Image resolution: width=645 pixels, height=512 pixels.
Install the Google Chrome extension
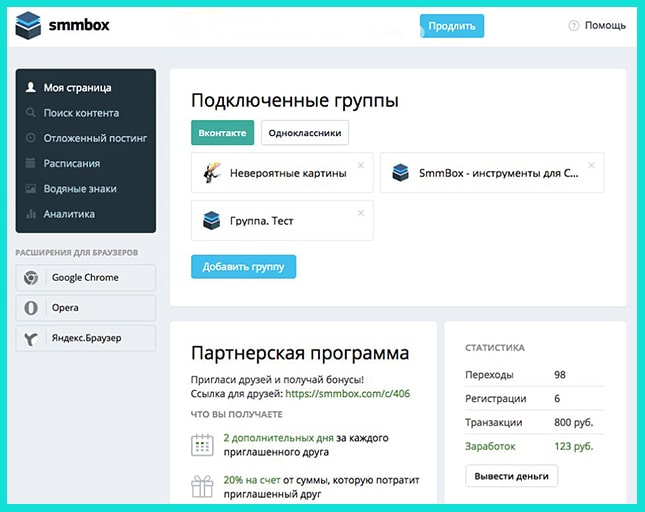86,278
